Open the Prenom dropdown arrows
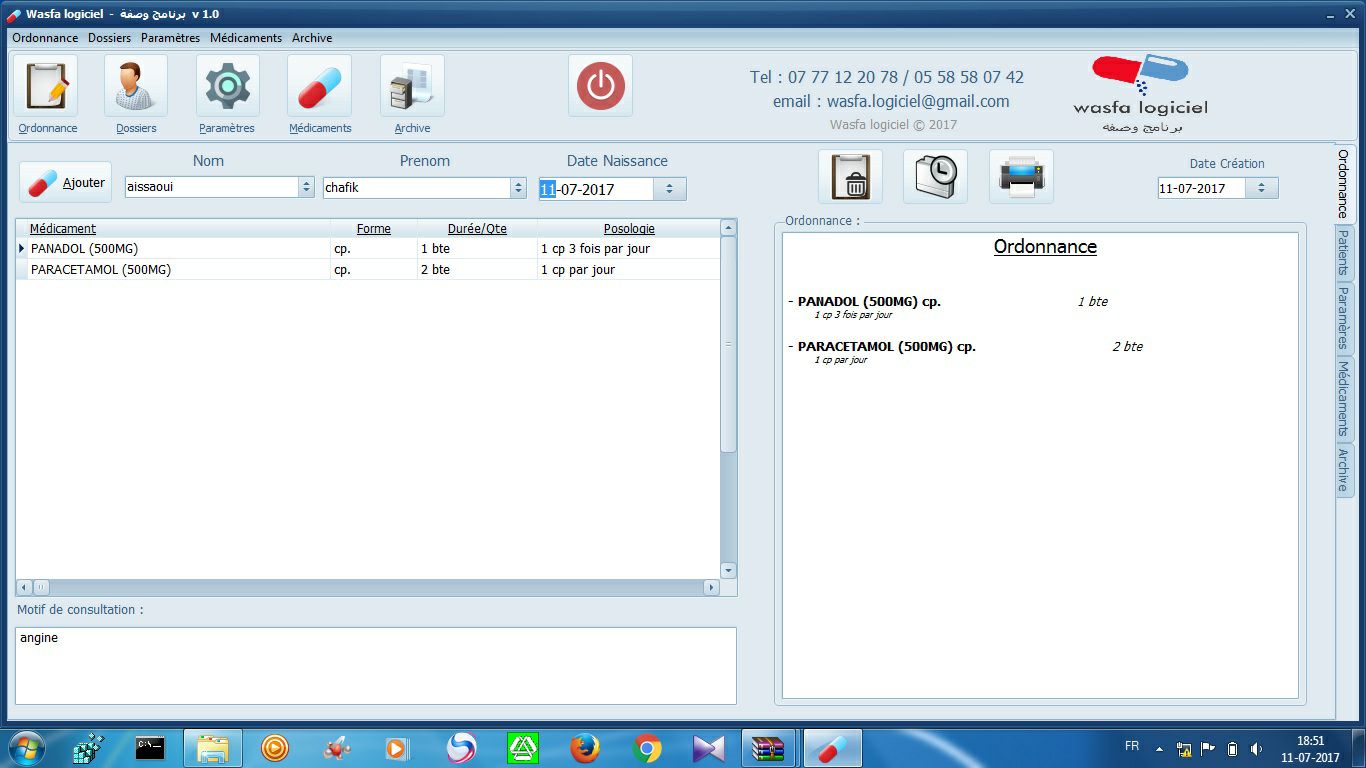This screenshot has width=1366, height=768. pos(518,187)
